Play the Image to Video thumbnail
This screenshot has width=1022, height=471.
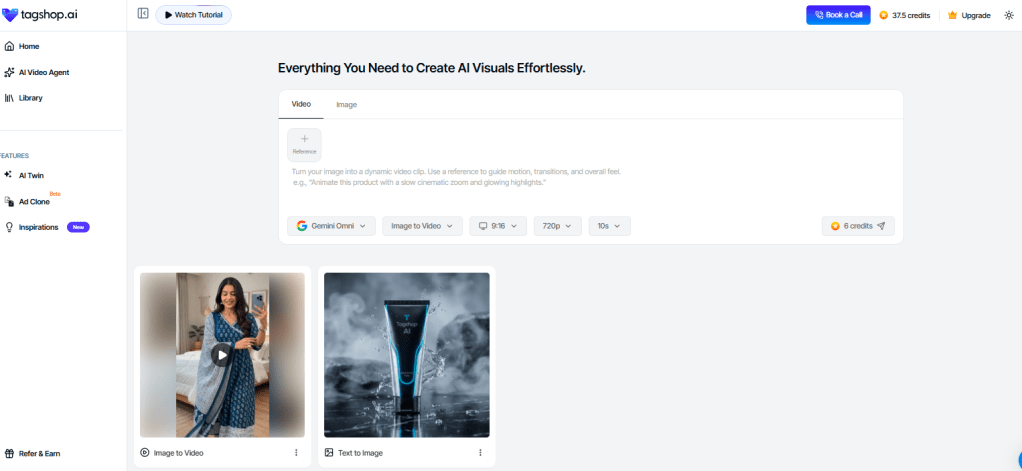222,355
